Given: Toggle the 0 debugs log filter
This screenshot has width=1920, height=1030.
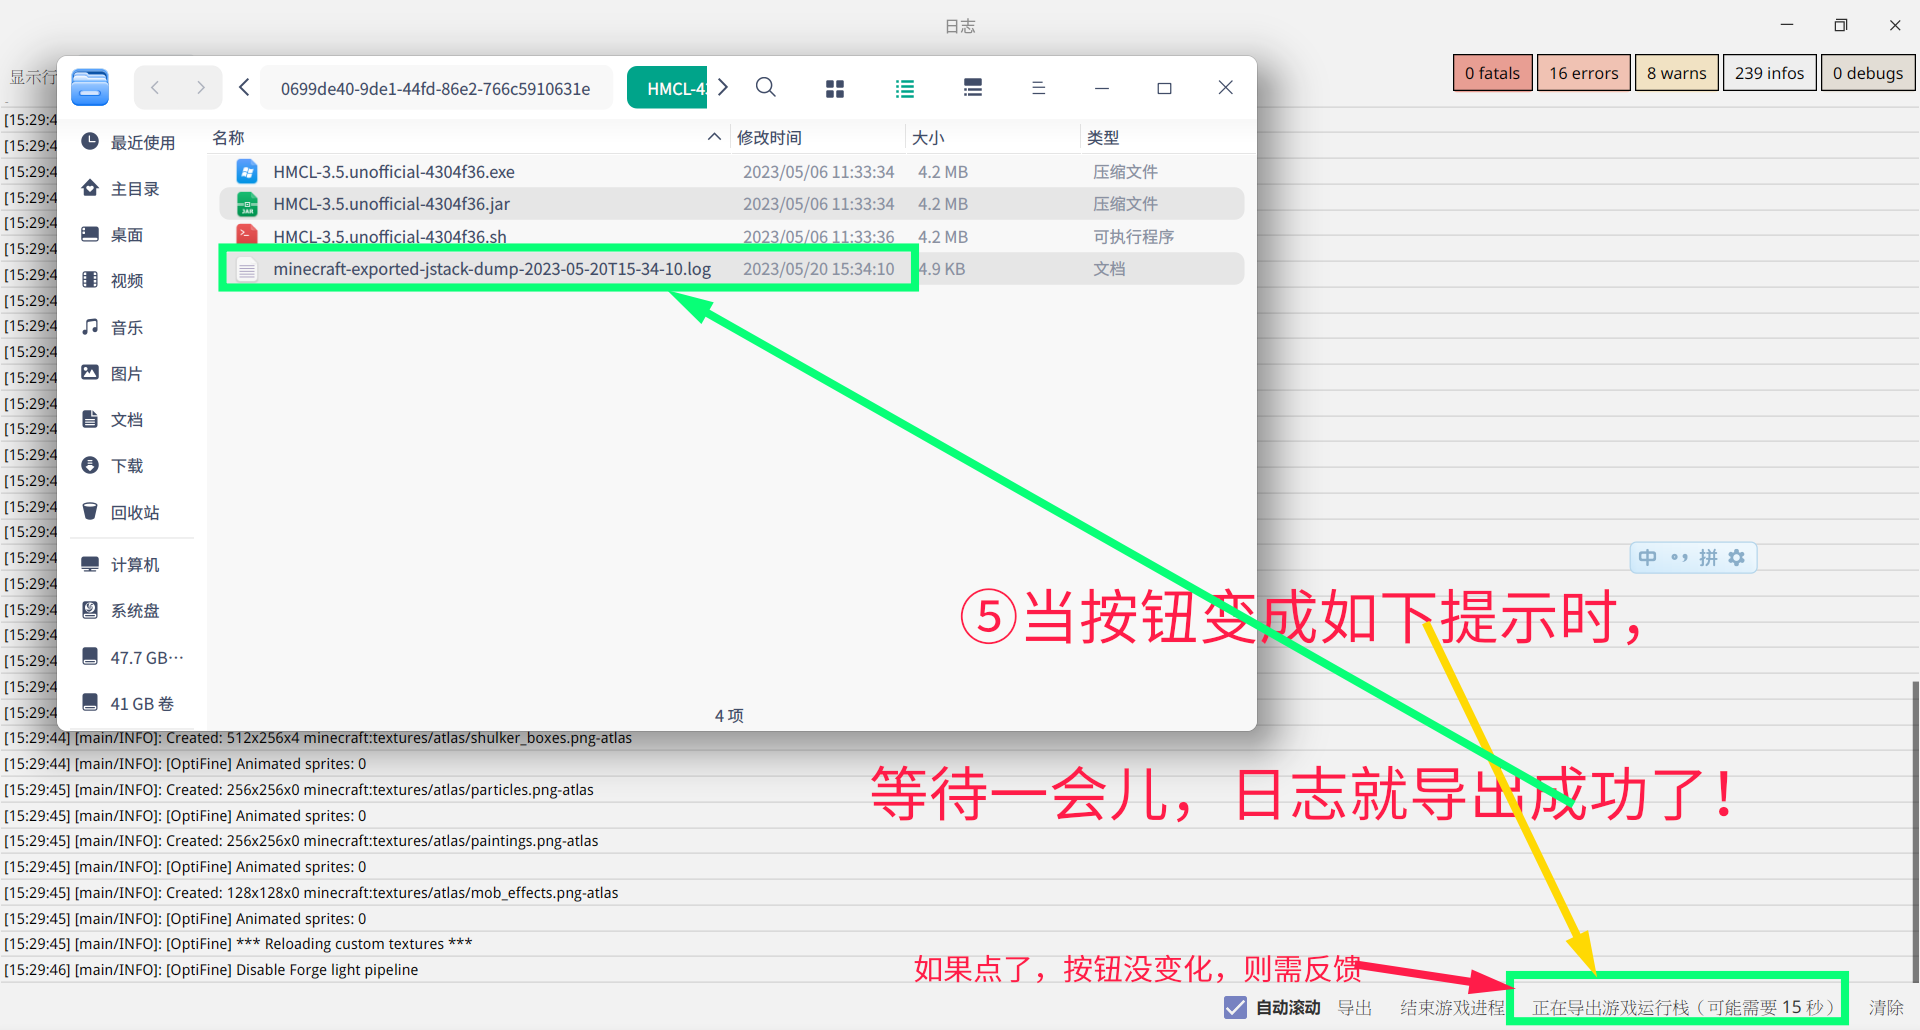Looking at the screenshot, I should click(x=1868, y=73).
